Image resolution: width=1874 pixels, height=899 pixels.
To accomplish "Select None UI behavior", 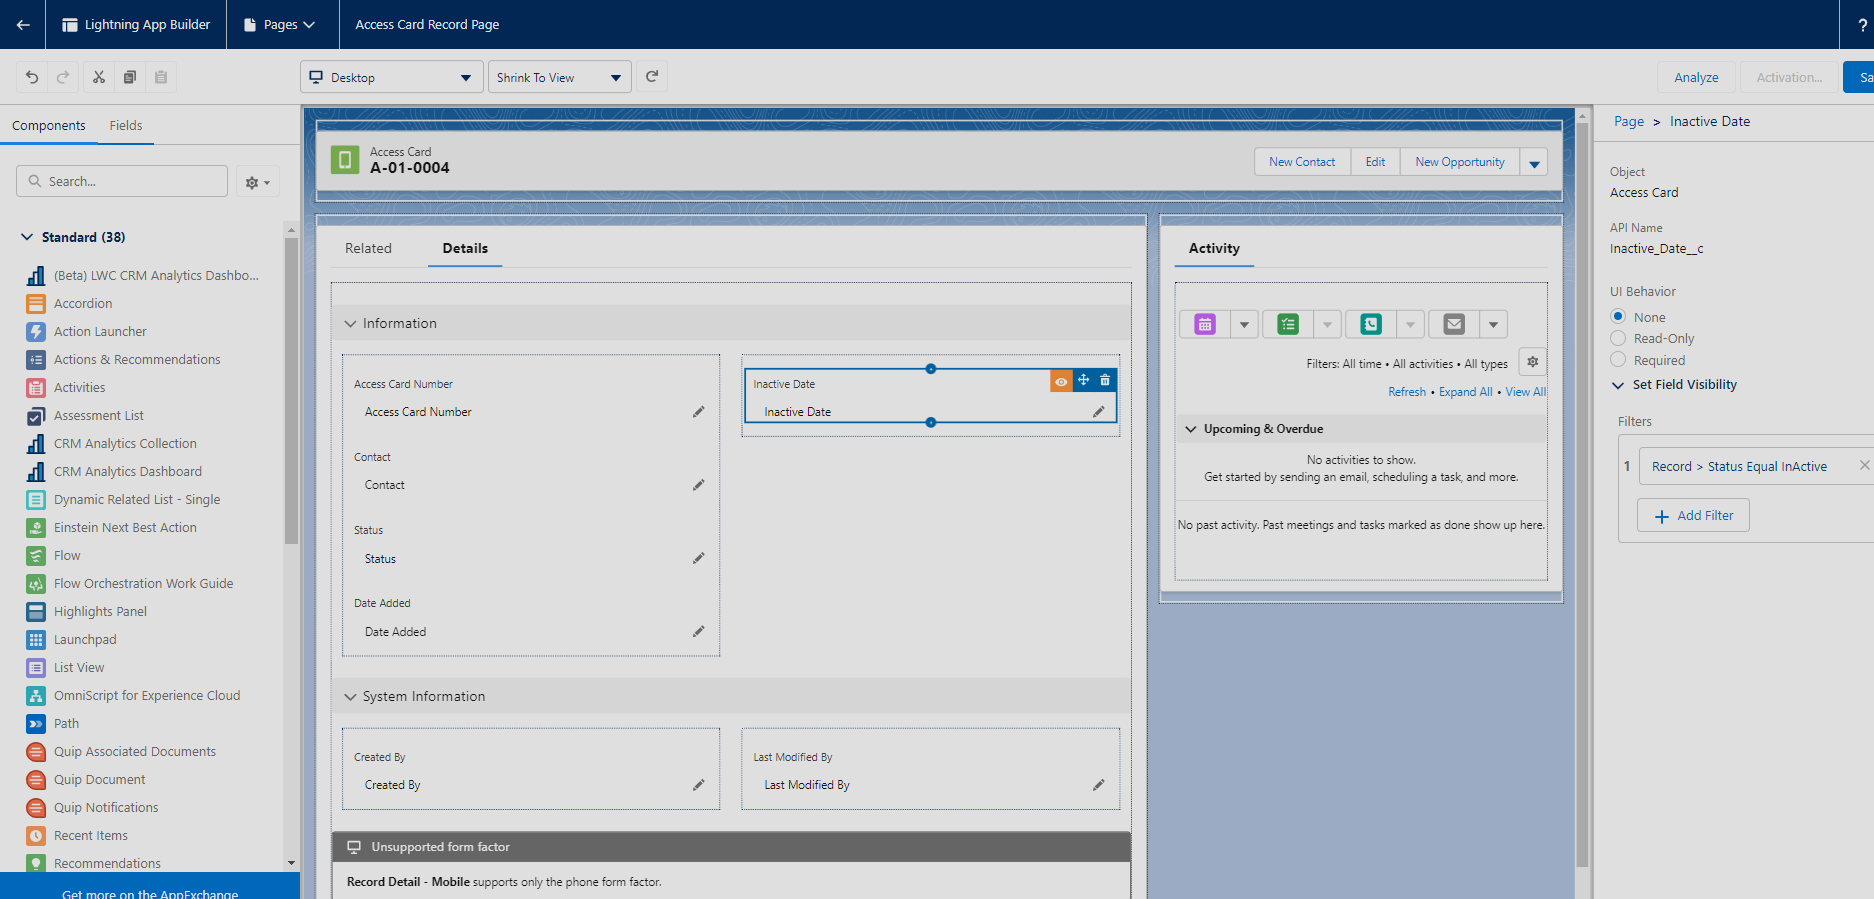I will pyautogui.click(x=1618, y=316).
